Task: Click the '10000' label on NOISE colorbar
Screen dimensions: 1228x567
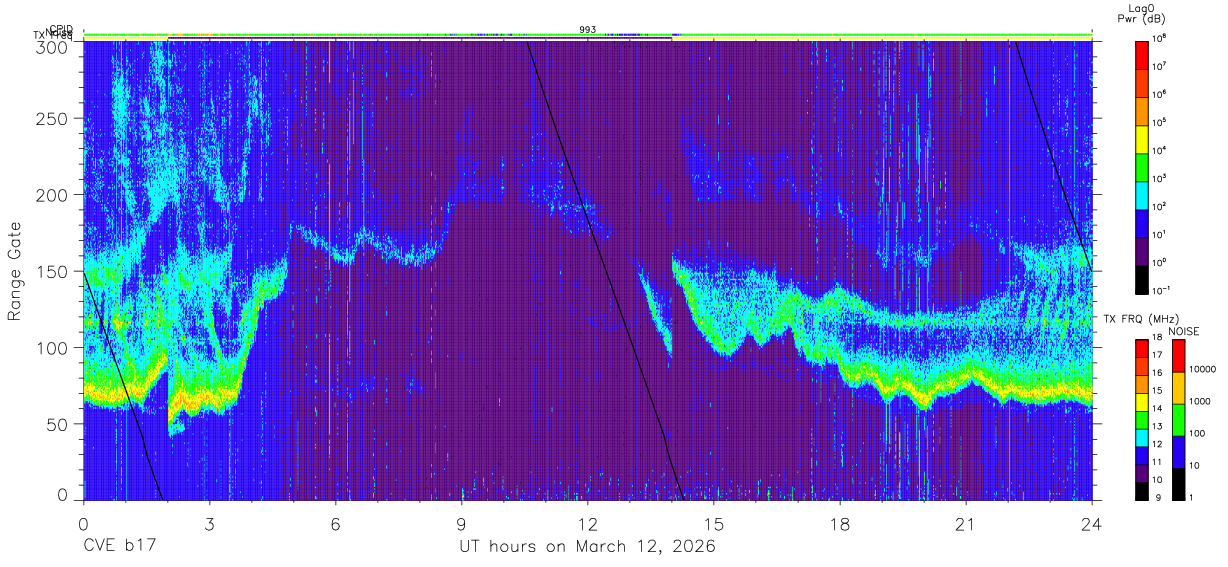Action: point(1203,369)
